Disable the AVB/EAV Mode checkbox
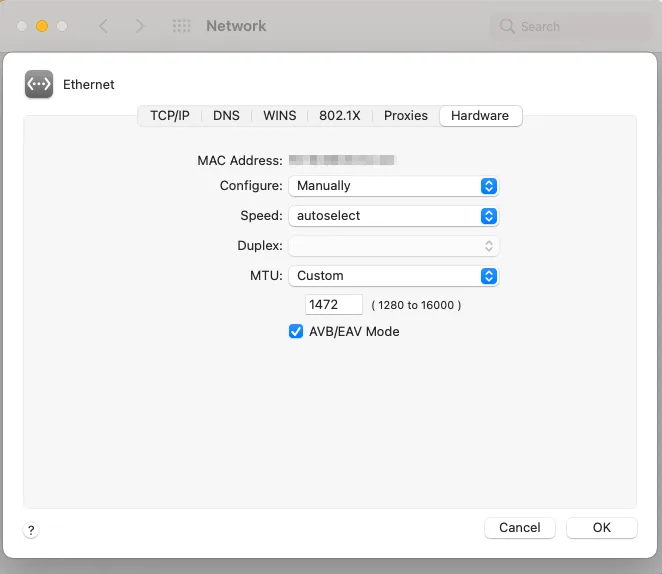 point(296,332)
